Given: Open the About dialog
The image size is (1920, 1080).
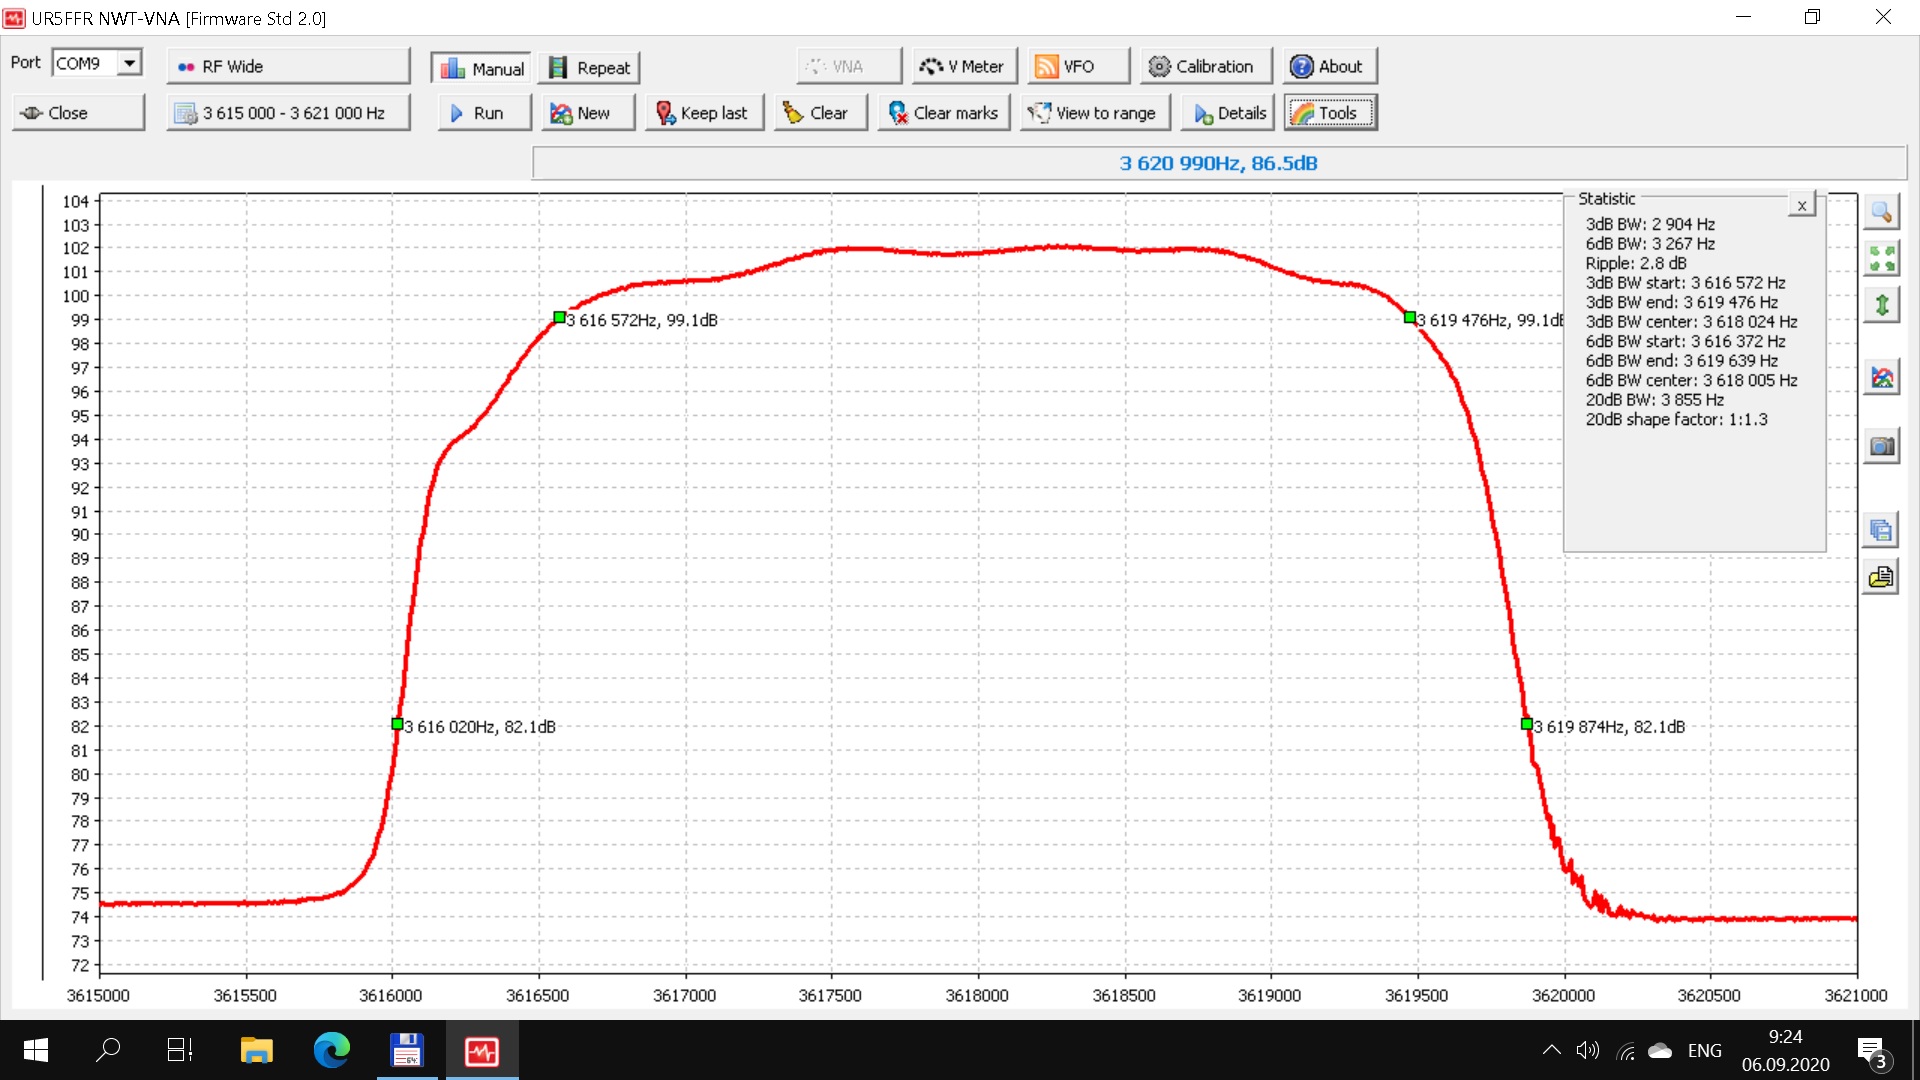Looking at the screenshot, I should coord(1330,67).
